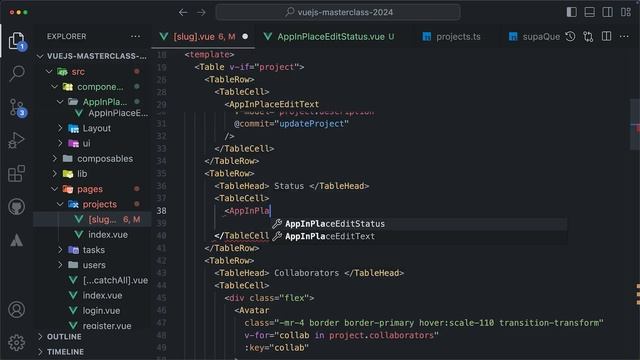Open the Accounts menu icon

pyautogui.click(x=16, y=310)
